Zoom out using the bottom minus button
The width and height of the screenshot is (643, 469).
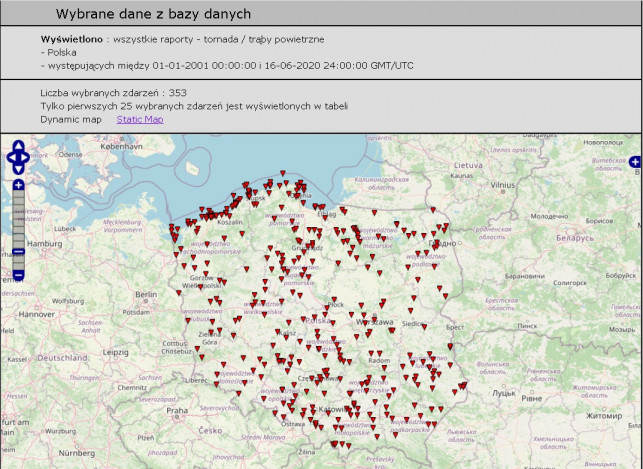click(18, 274)
